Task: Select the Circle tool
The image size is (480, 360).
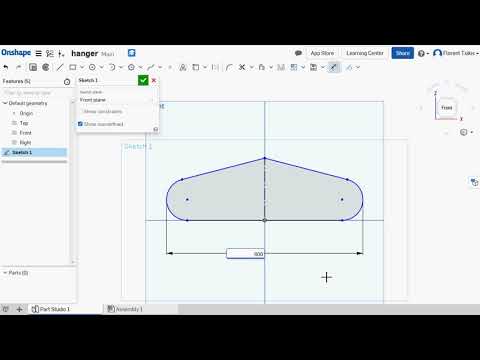Action: (x=92, y=67)
